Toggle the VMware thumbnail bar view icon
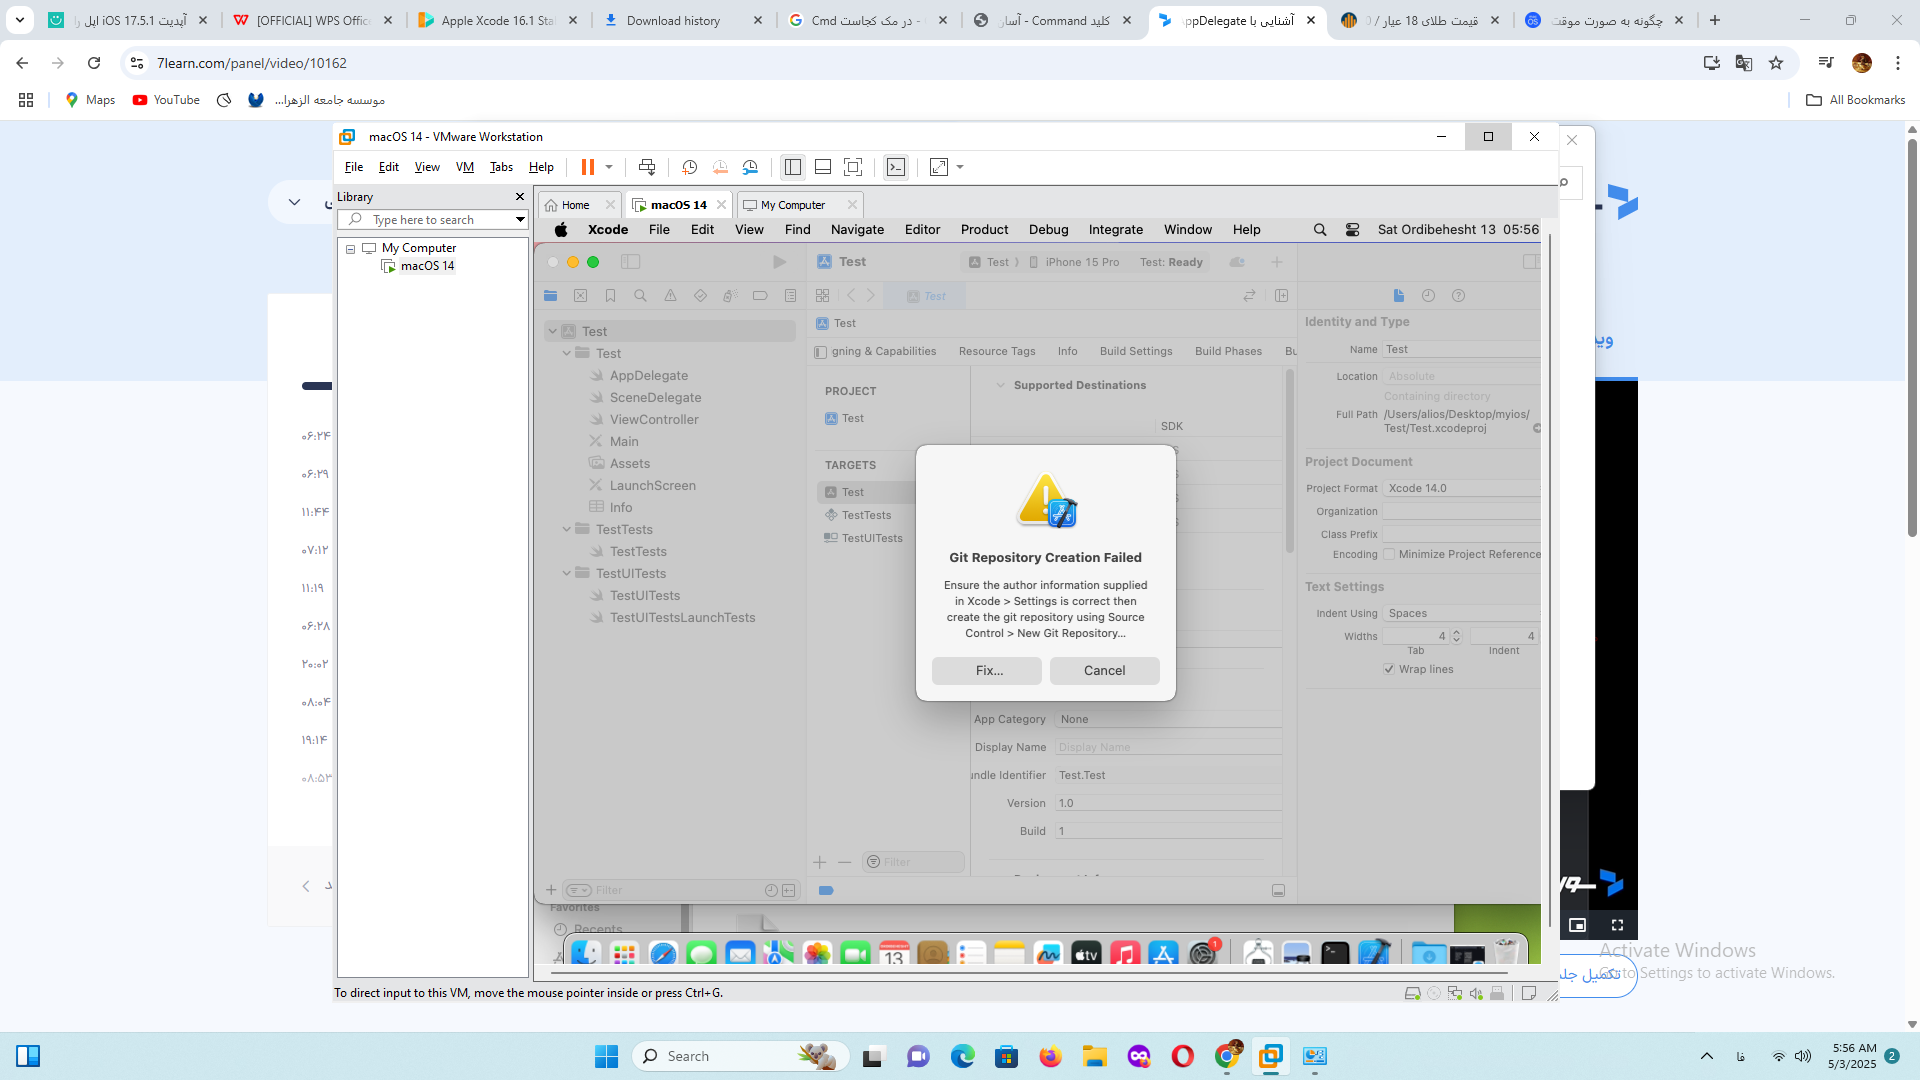Screen dimensions: 1920x1080 pos(823,167)
